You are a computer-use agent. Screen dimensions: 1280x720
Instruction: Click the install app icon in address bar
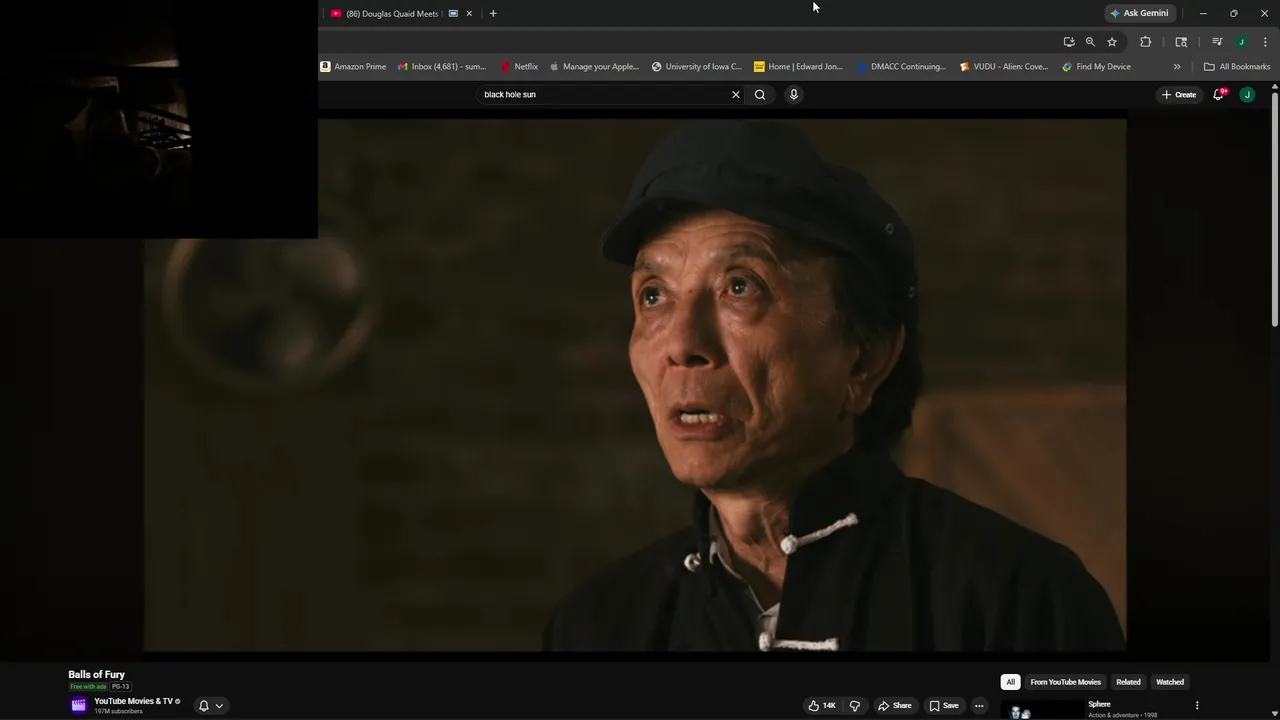[1069, 41]
